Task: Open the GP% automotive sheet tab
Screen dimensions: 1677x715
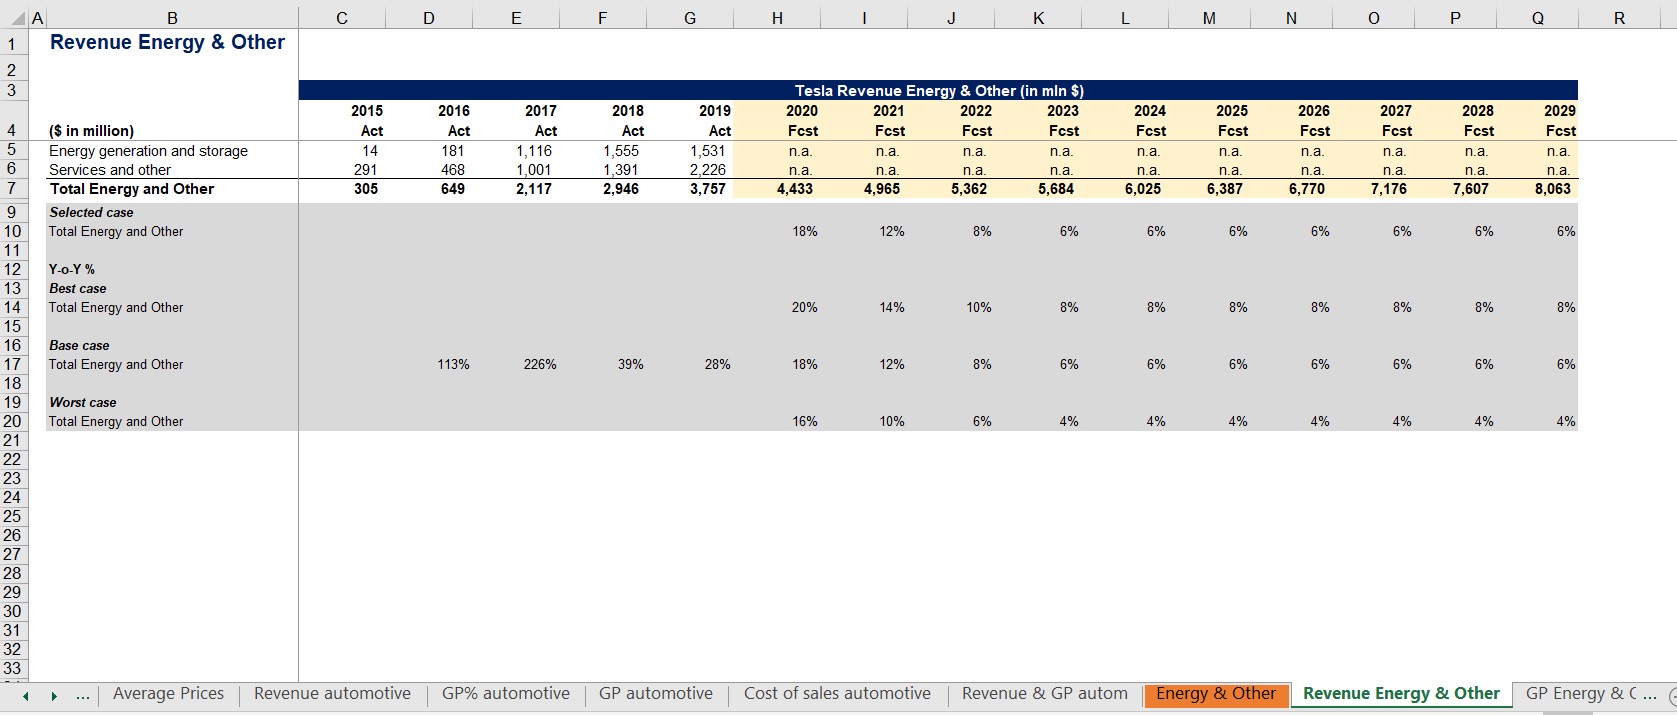Action: (506, 694)
